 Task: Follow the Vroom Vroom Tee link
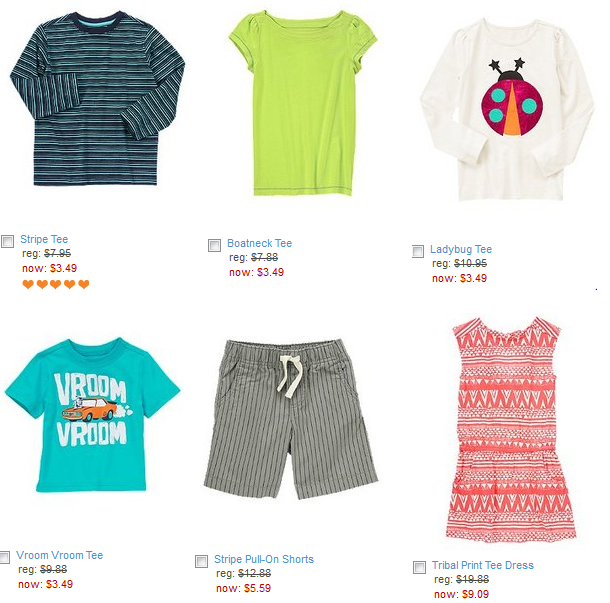[x=60, y=556]
